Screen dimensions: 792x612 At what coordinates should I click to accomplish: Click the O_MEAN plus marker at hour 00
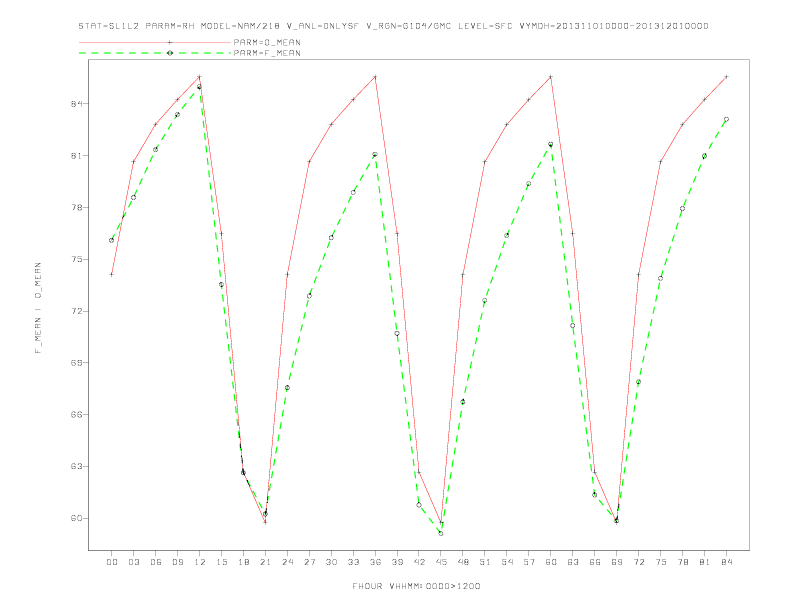click(x=111, y=274)
